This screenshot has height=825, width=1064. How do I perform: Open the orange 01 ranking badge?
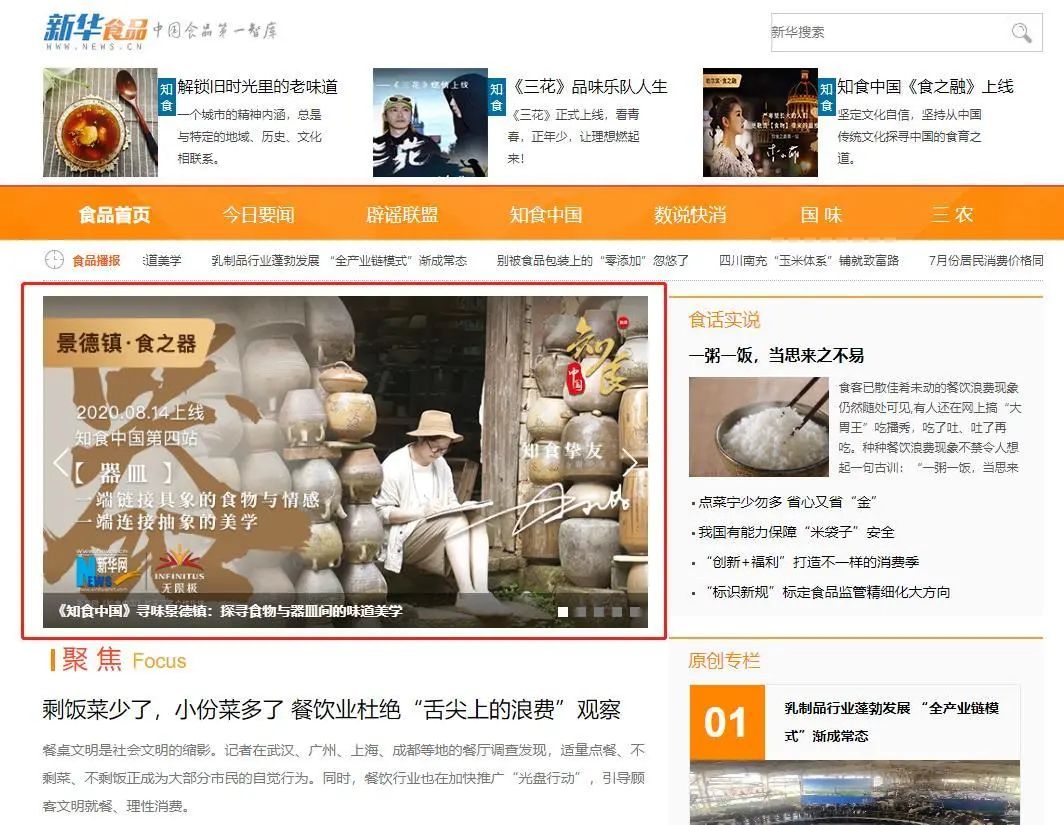tap(726, 722)
